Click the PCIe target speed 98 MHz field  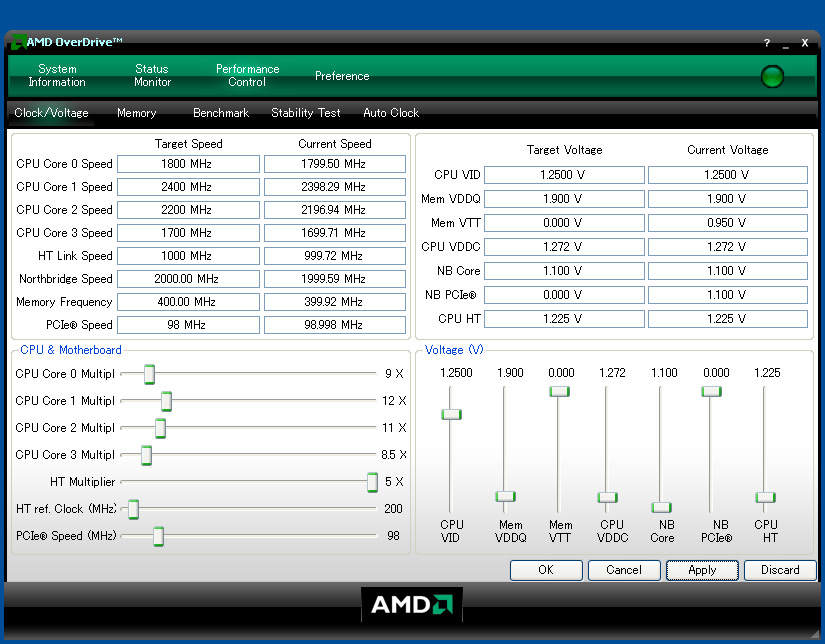188,325
